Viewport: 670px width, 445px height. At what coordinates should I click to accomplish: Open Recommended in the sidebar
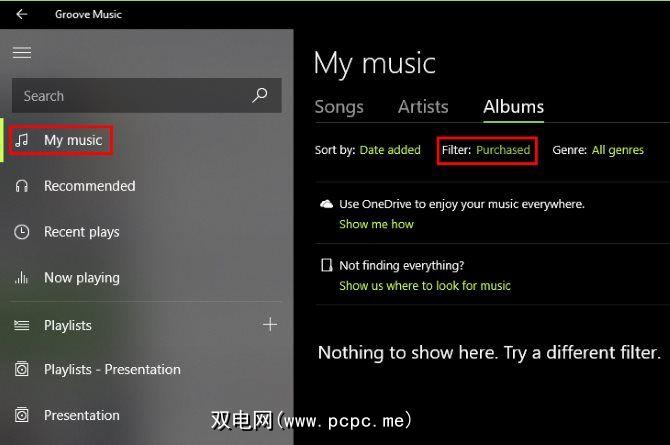coord(147,186)
